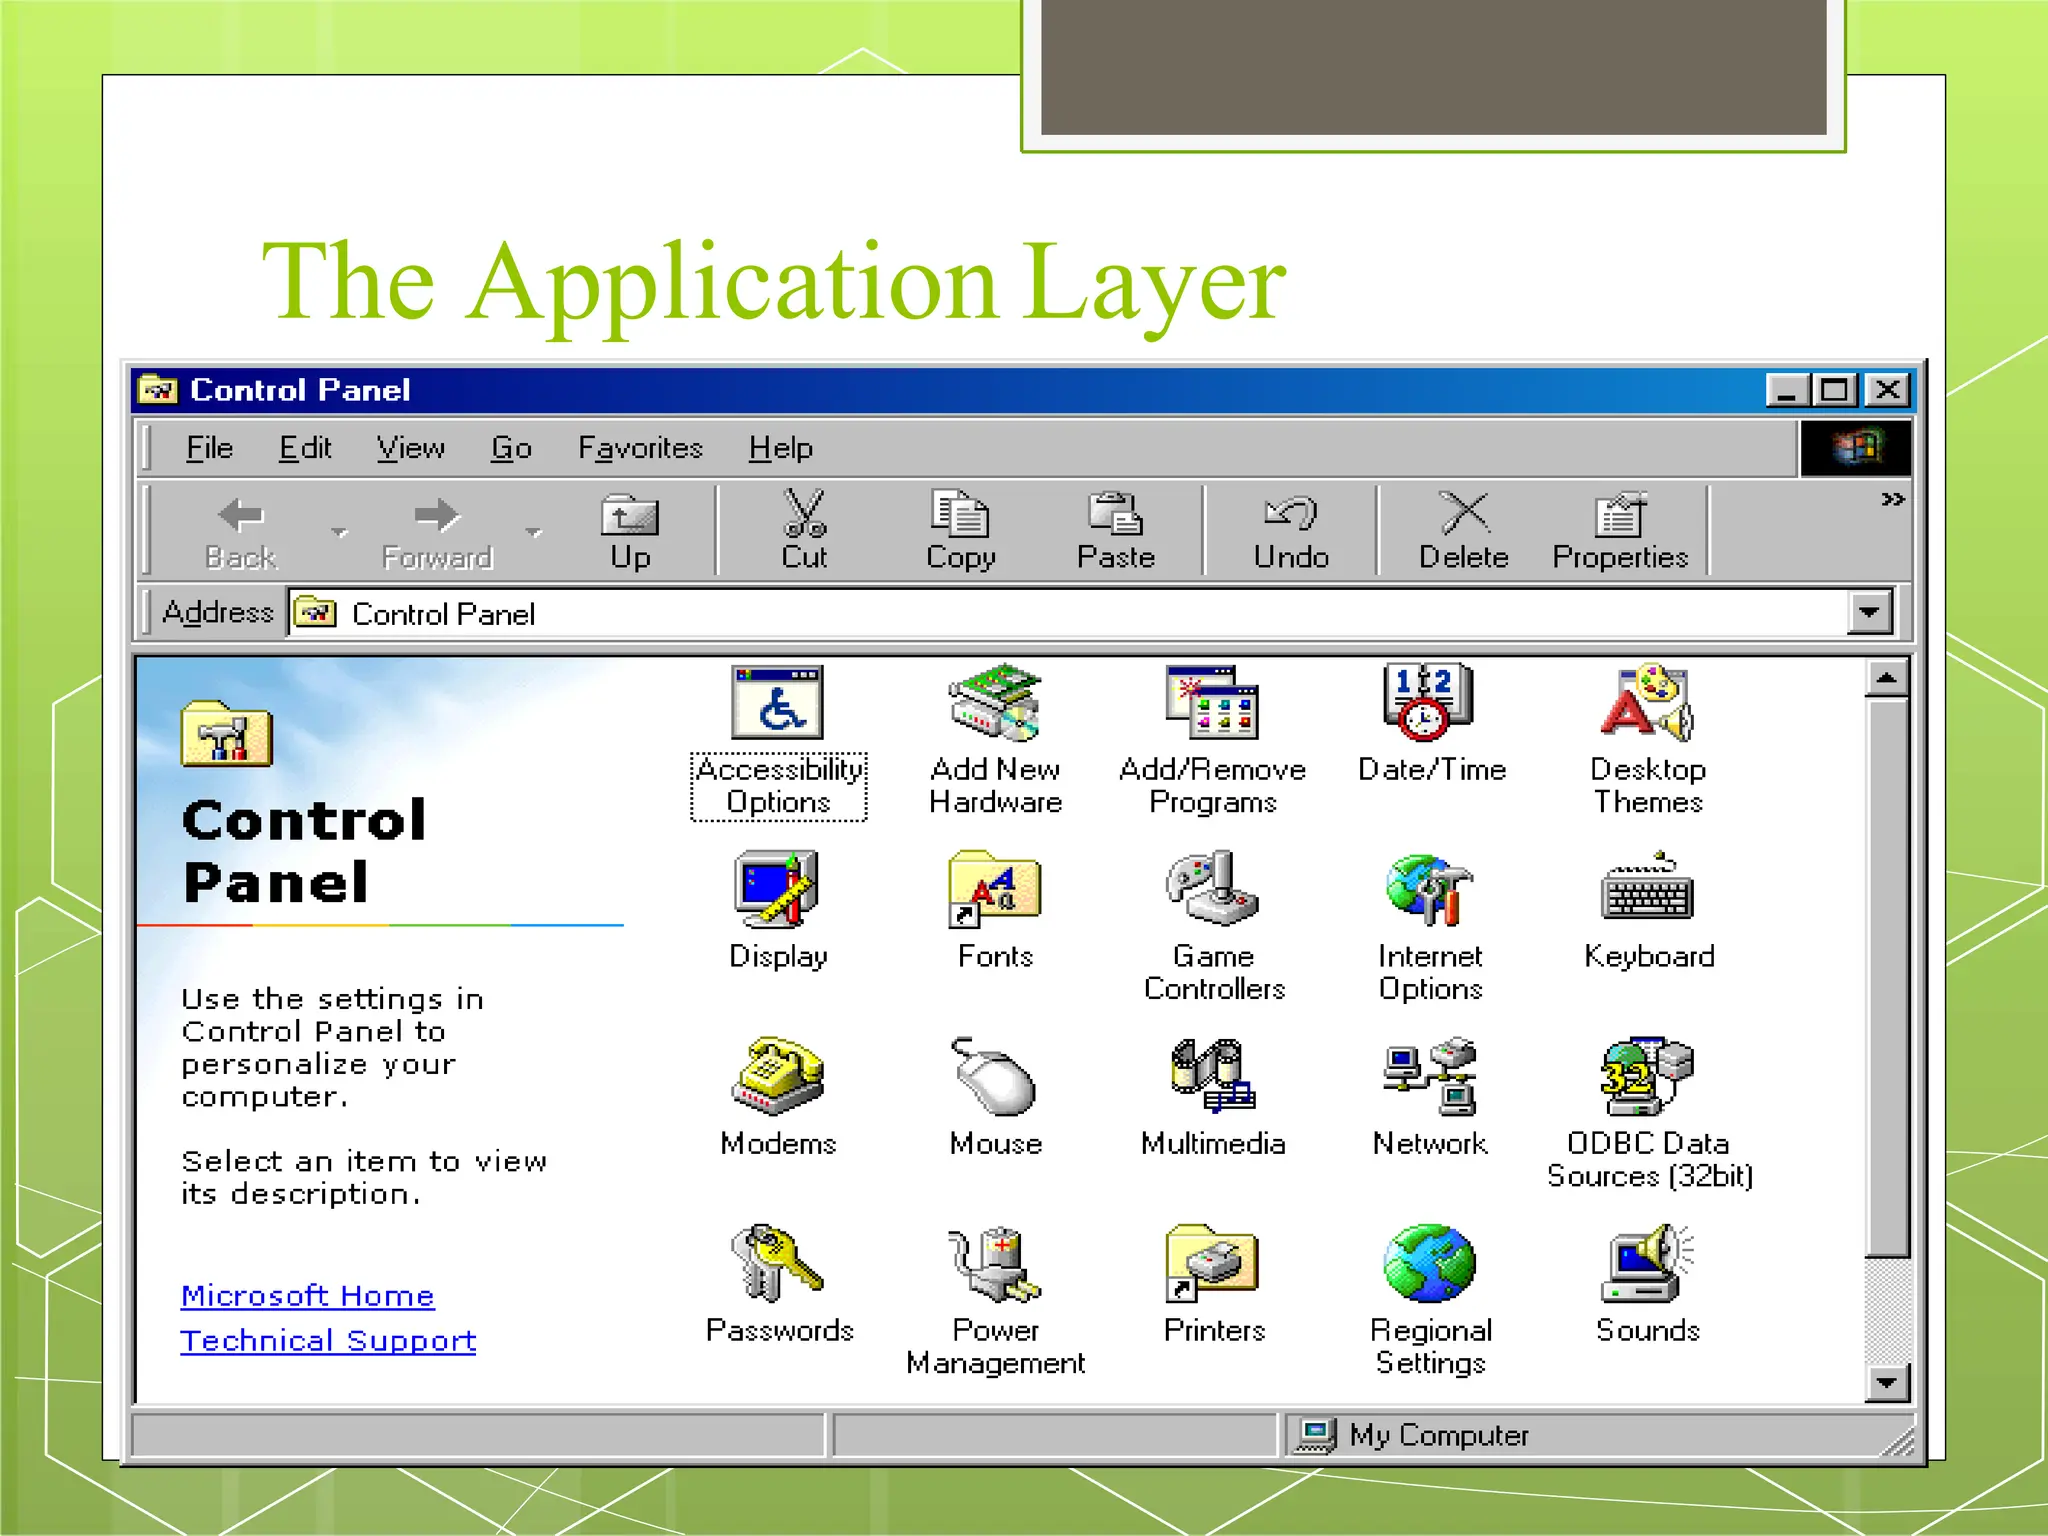Open the File menu
The height and width of the screenshot is (1536, 2048).
click(209, 448)
